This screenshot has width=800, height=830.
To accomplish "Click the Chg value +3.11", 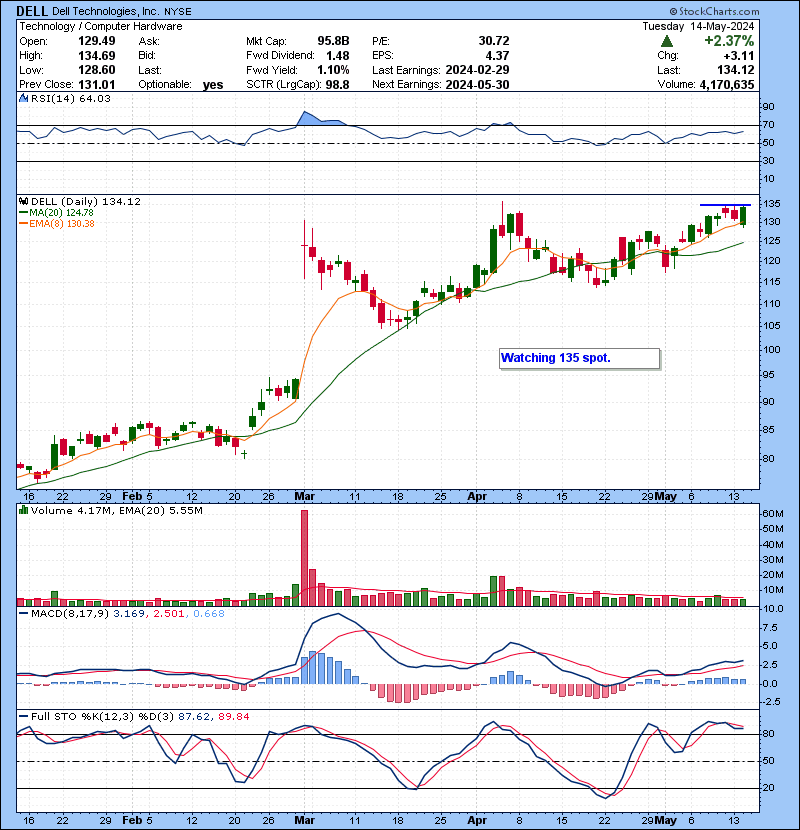I will (740, 56).
